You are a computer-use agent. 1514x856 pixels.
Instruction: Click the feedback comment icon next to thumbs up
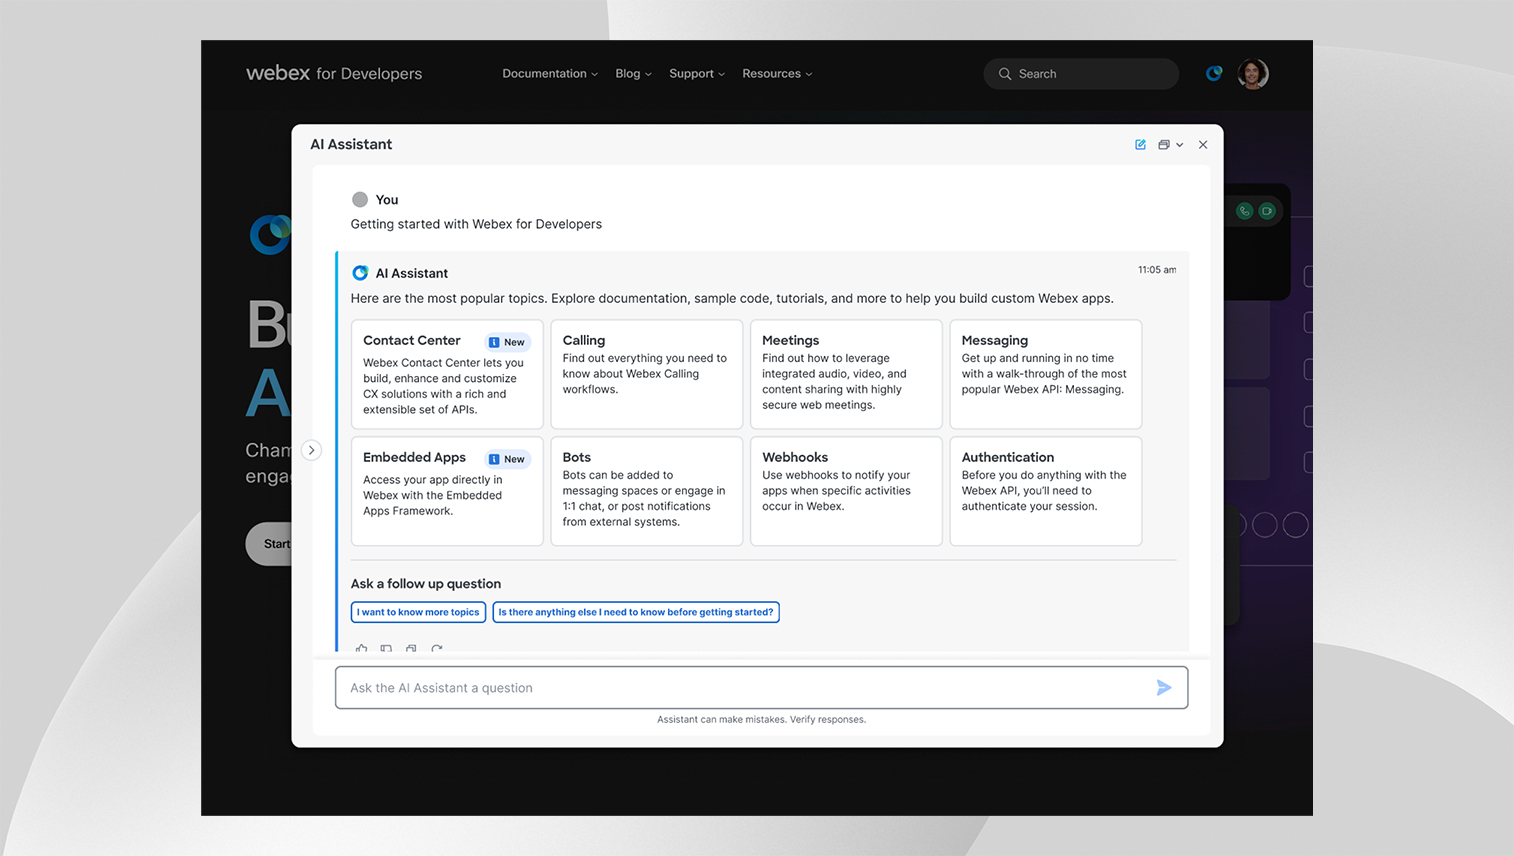tap(386, 648)
